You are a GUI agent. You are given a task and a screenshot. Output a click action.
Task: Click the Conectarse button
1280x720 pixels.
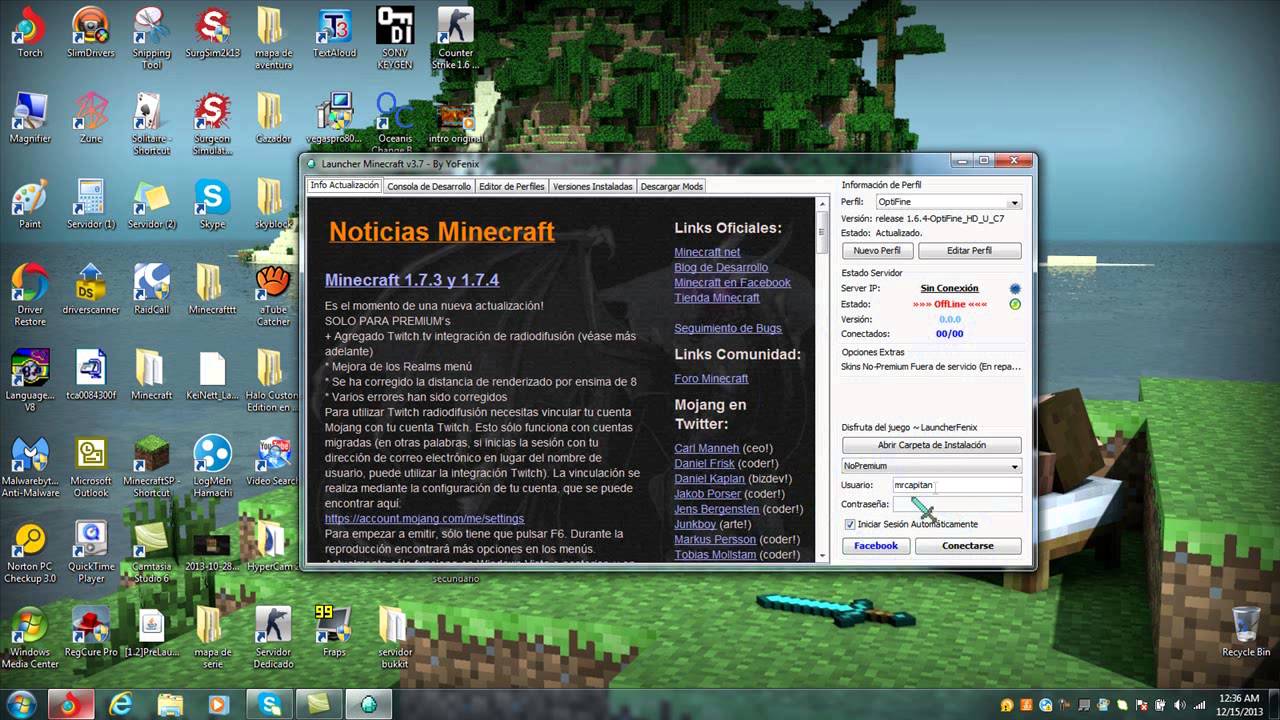(x=968, y=546)
